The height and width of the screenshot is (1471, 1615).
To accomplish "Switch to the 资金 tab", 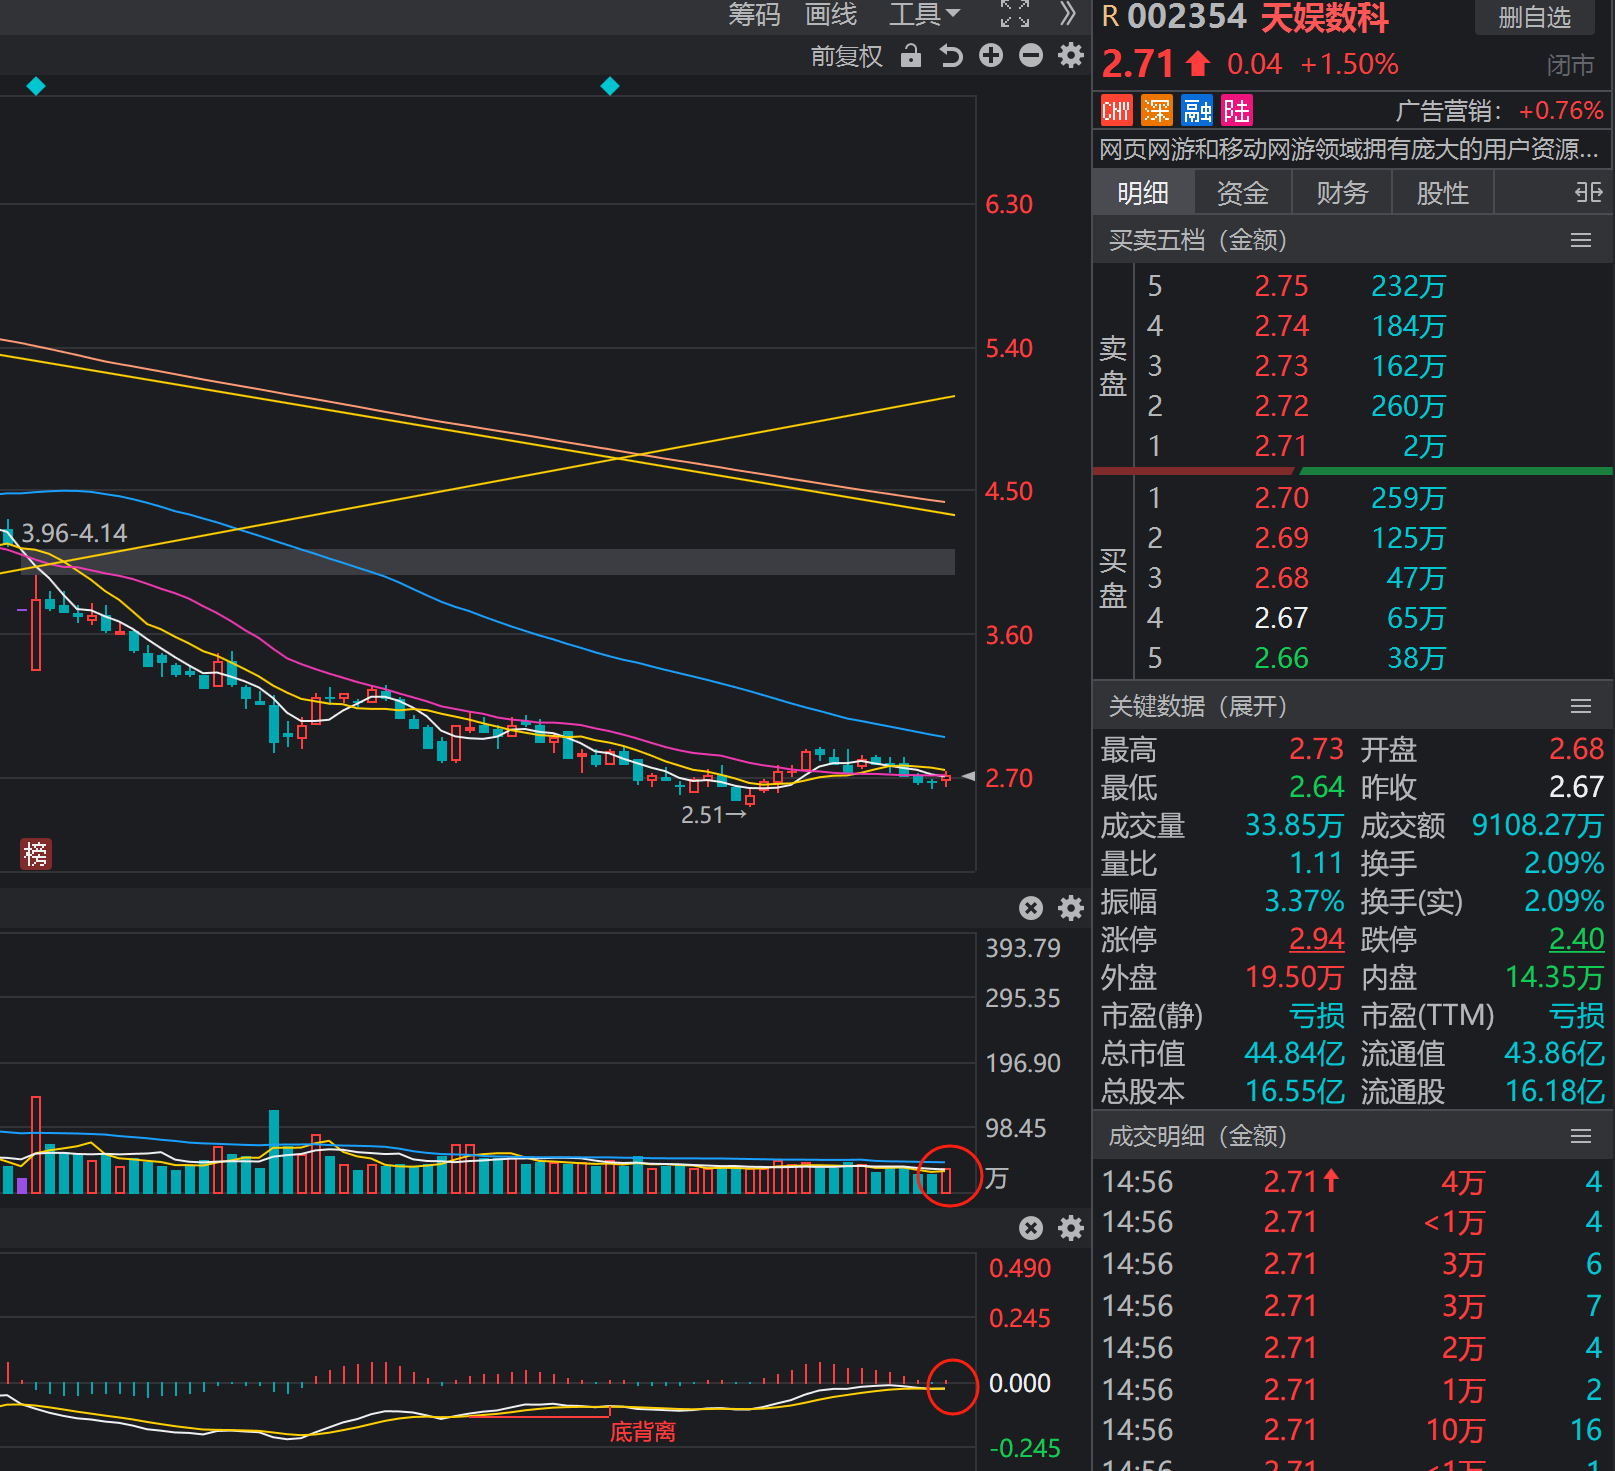I will click(1243, 193).
